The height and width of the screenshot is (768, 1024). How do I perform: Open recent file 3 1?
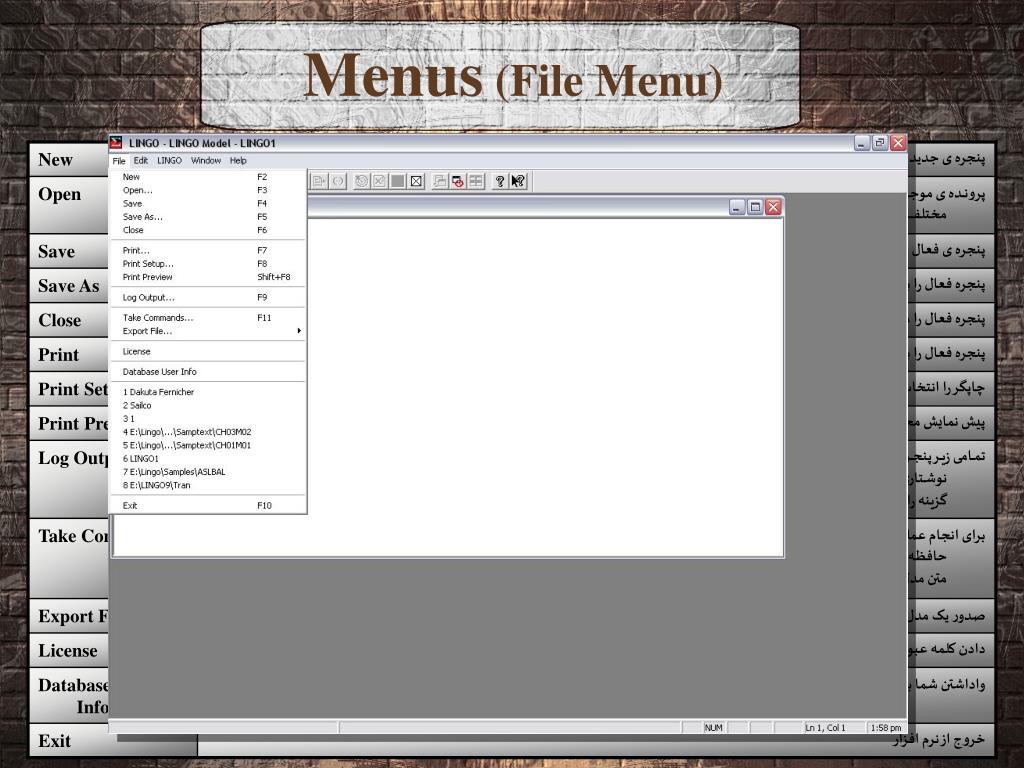click(x=208, y=419)
